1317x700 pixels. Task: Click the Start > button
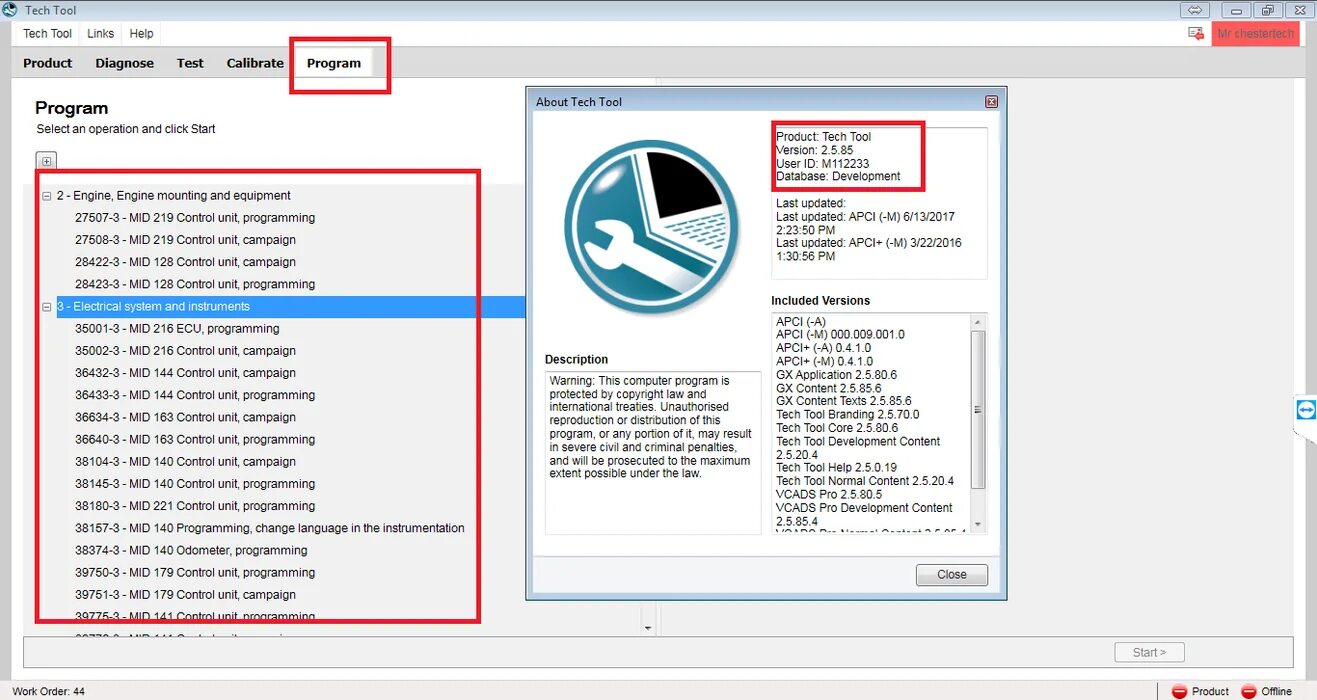click(1149, 652)
